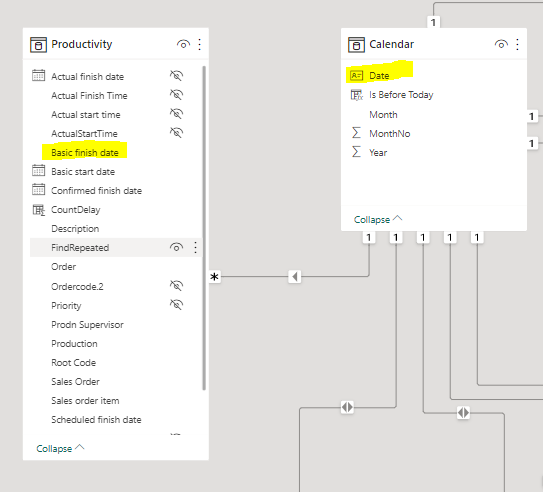The width and height of the screenshot is (543, 492).
Task: Click the many-side asterisk relationship marker
Action: [x=214, y=277]
